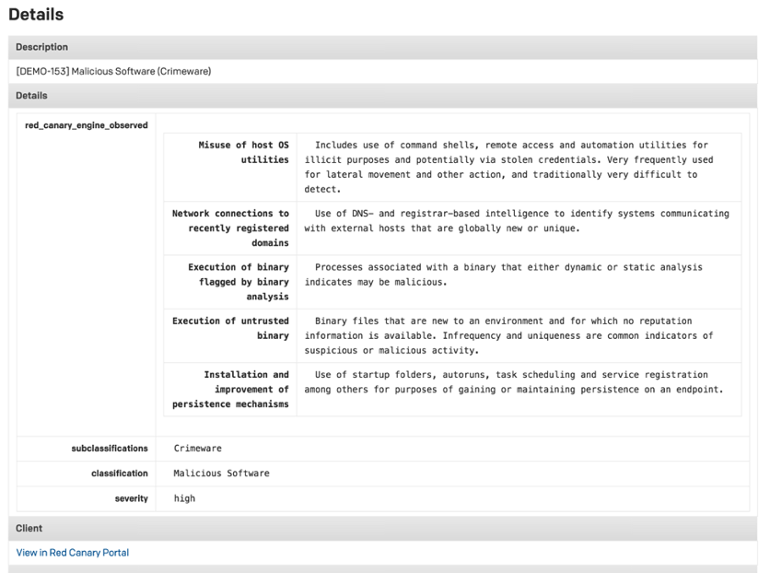This screenshot has height=573, width=770.
Task: Select the Crimeware subclassification value
Action: (x=198, y=449)
